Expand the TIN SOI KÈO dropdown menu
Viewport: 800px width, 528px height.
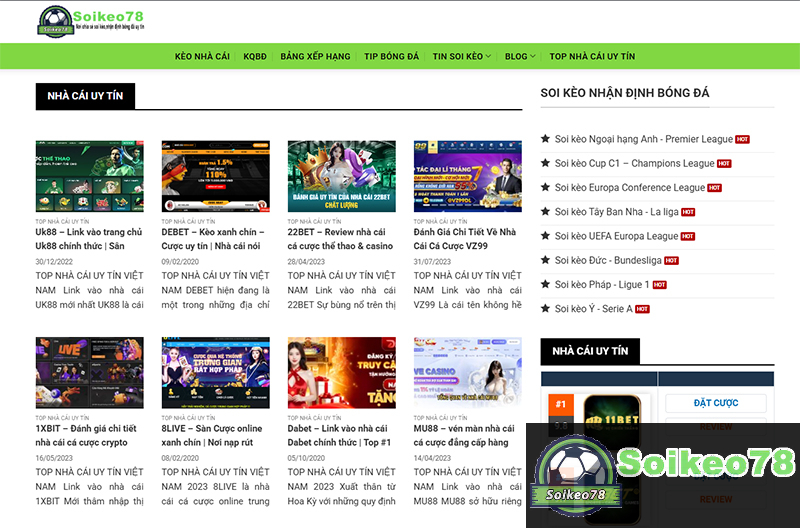461,57
